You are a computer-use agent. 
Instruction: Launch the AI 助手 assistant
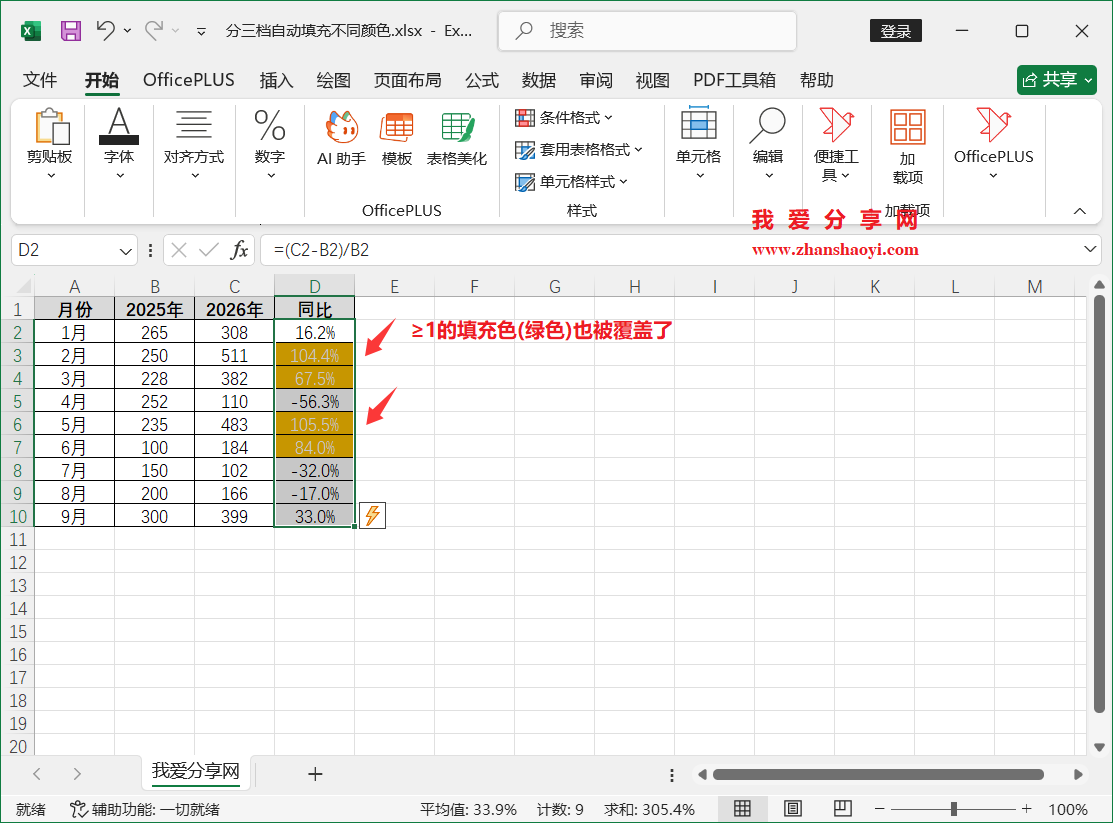tap(341, 138)
